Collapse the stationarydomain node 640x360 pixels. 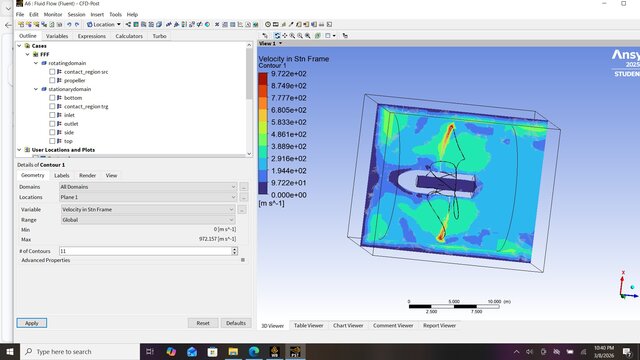click(x=36, y=89)
